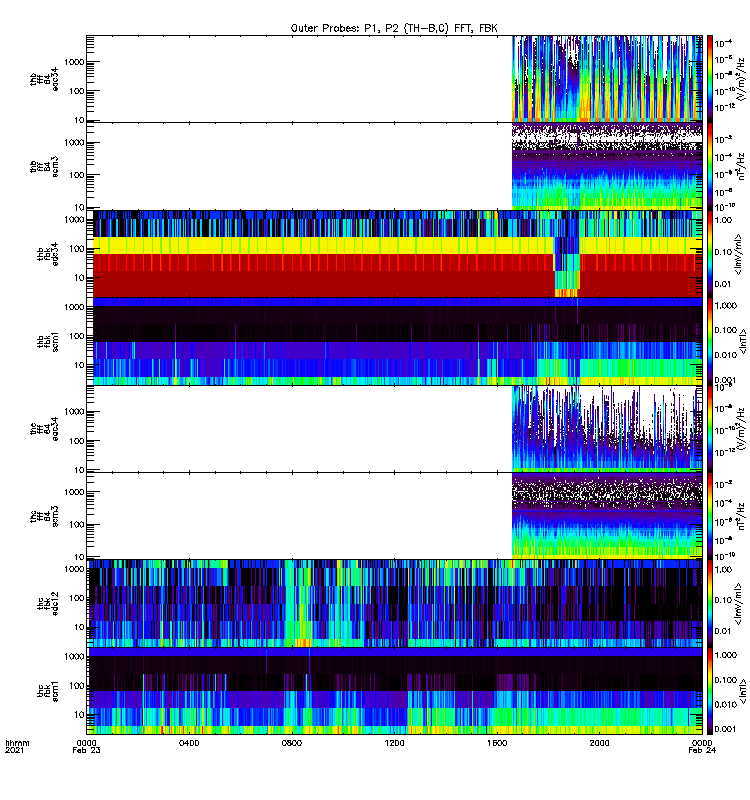Image resolution: width=750 pixels, height=800 pixels.
Task: Click the "<|mV/m|>" unit label of the thc edc12 color bar
Action: coord(739,604)
